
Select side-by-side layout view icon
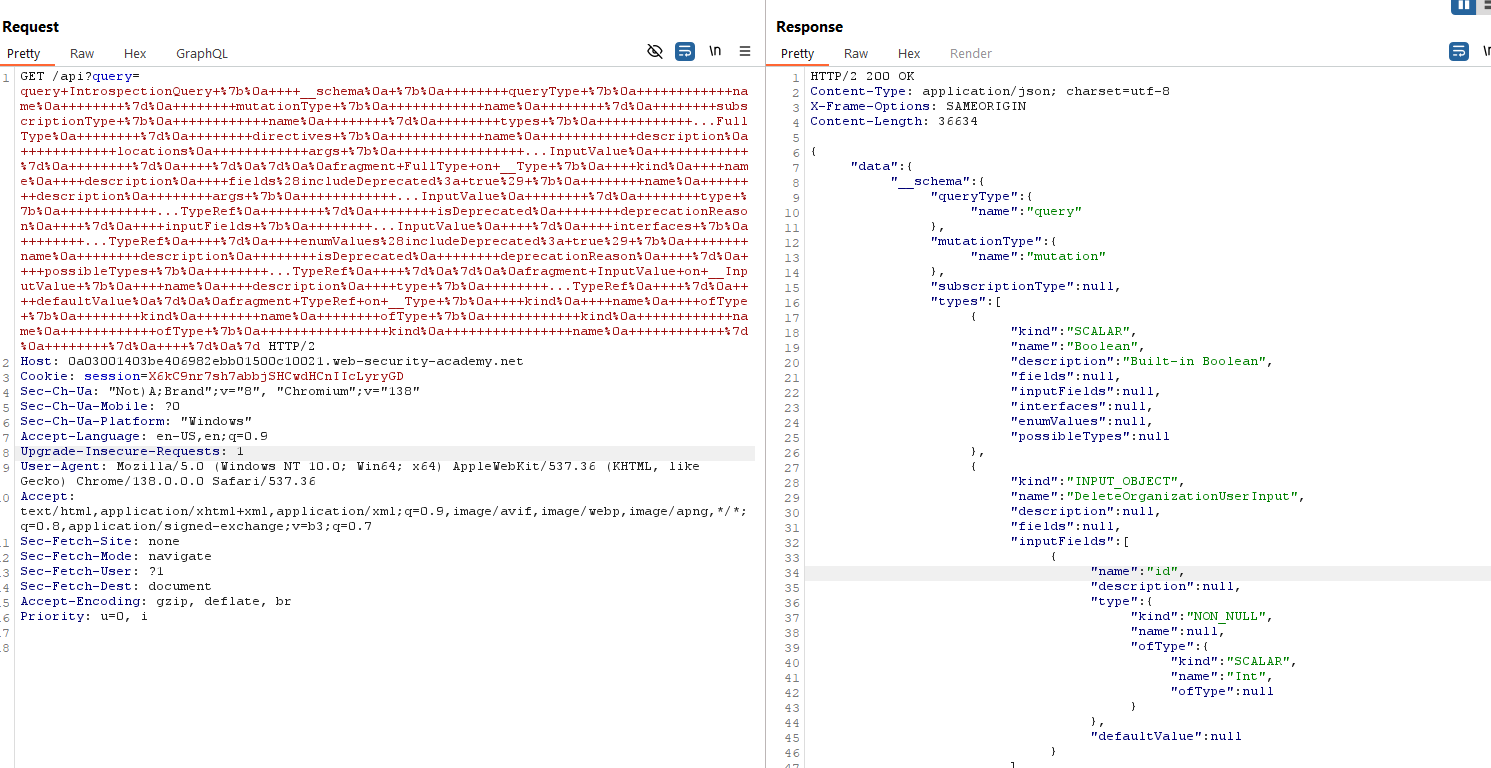(1463, 5)
